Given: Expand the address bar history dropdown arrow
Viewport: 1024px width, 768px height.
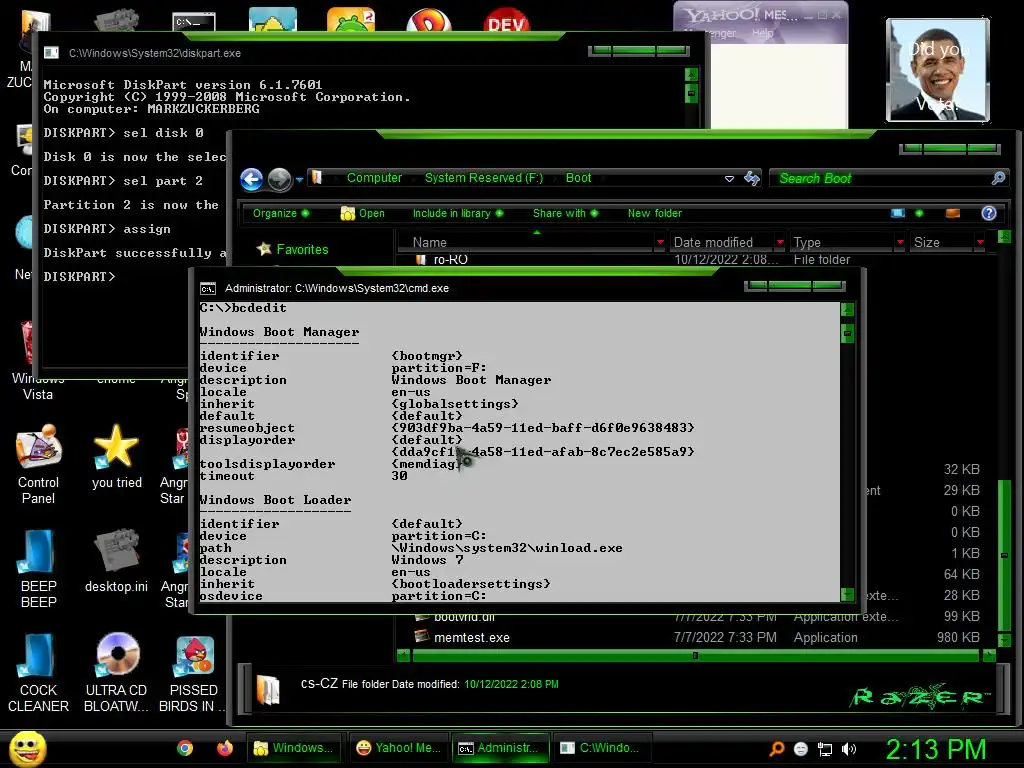Looking at the screenshot, I should (729, 179).
